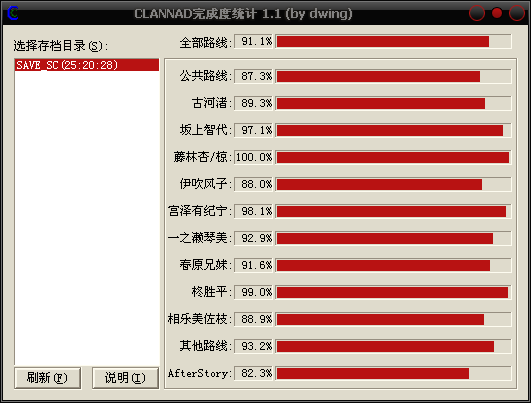This screenshot has width=531, height=403.
Task: Click the 藤林杏/椋 route label
Action: [203, 157]
